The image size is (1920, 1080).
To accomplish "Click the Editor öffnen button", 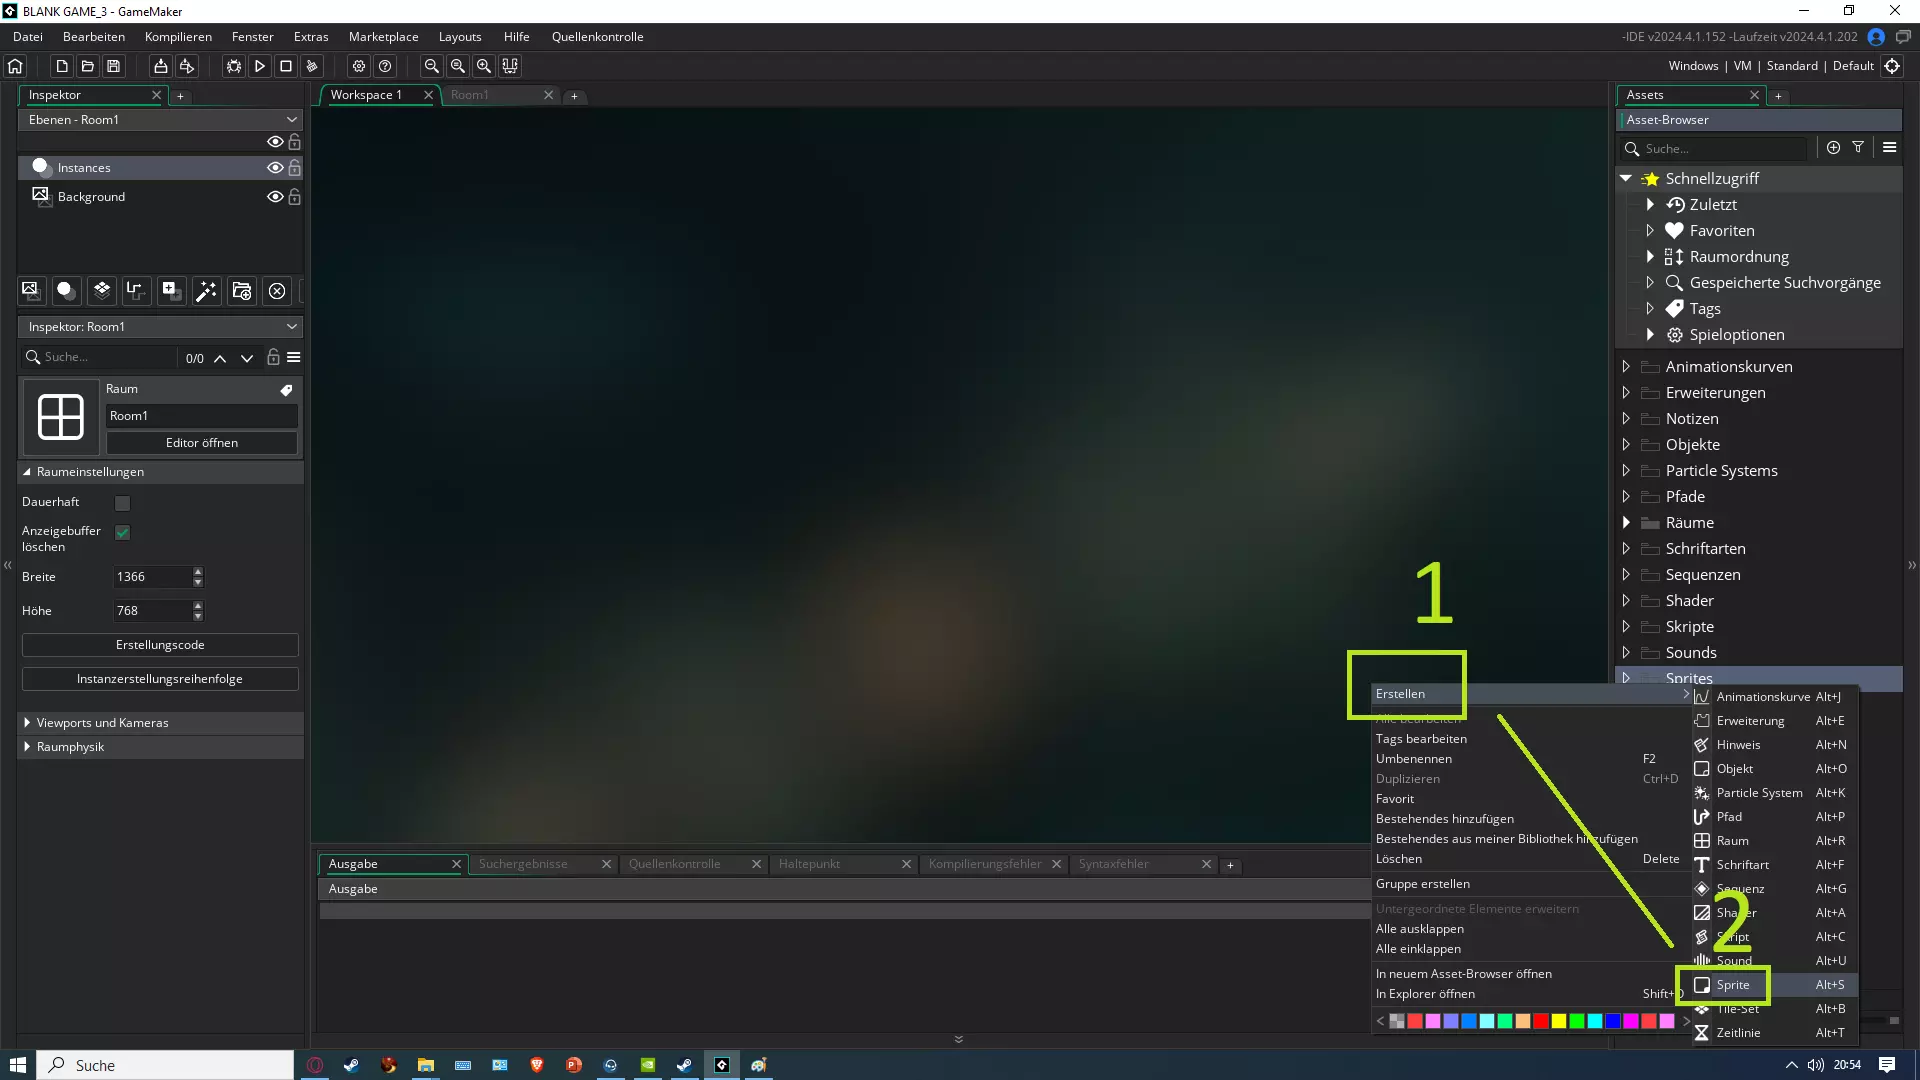I will point(201,443).
